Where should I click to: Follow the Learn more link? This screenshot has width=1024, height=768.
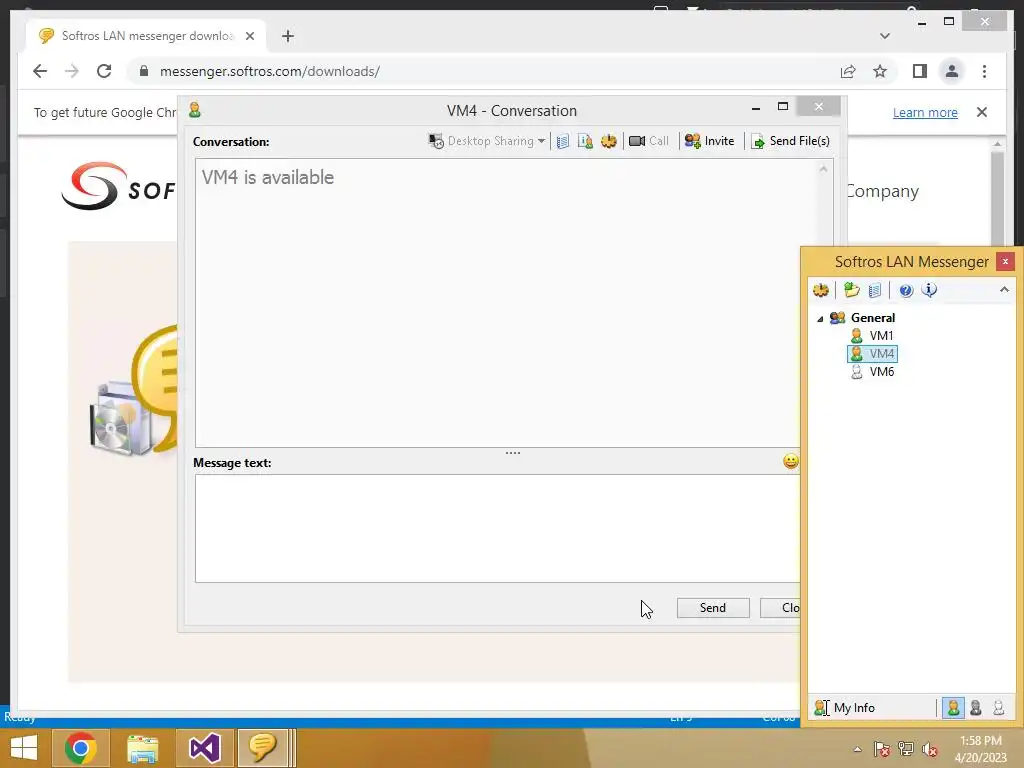click(x=925, y=112)
